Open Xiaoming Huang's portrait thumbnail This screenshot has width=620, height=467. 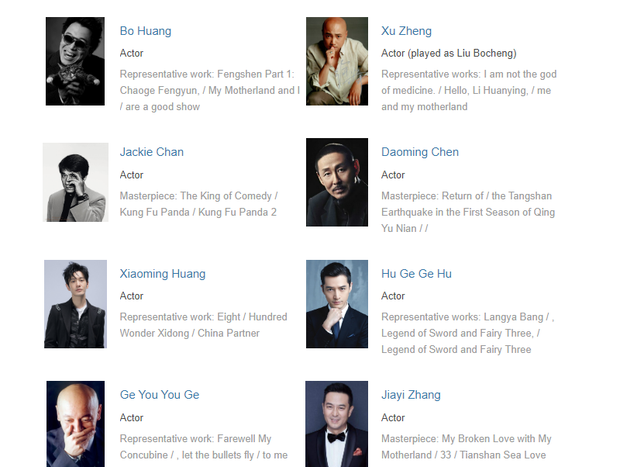pyautogui.click(x=75, y=304)
